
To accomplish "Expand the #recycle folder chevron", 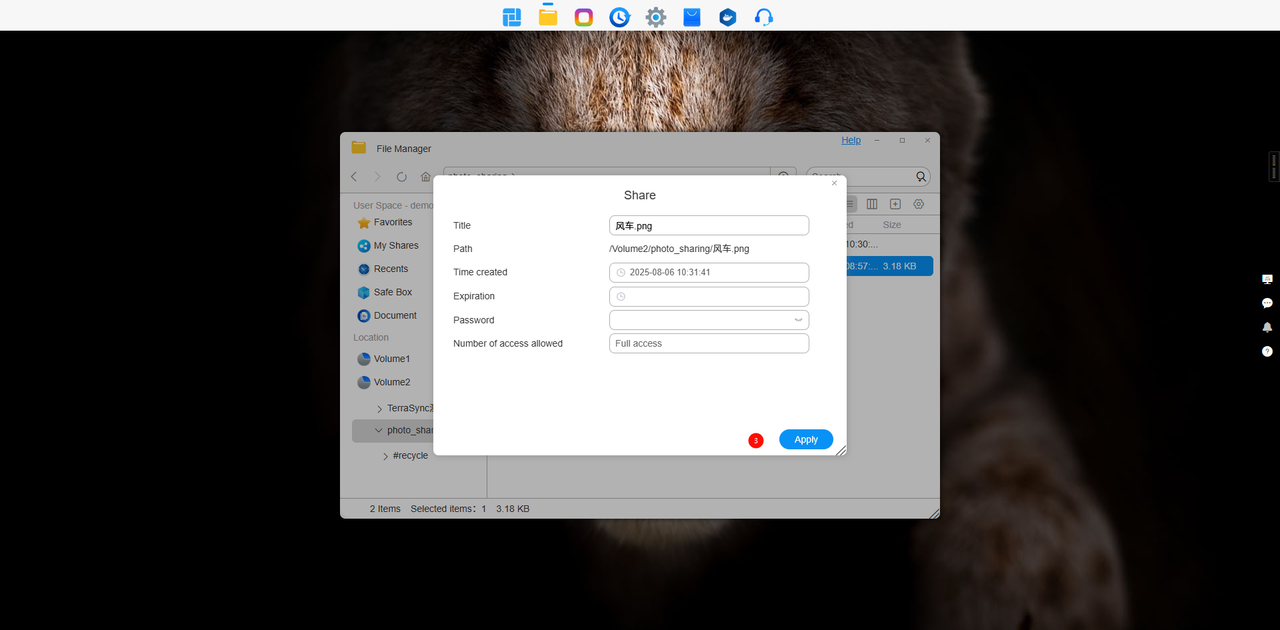I will tap(386, 456).
